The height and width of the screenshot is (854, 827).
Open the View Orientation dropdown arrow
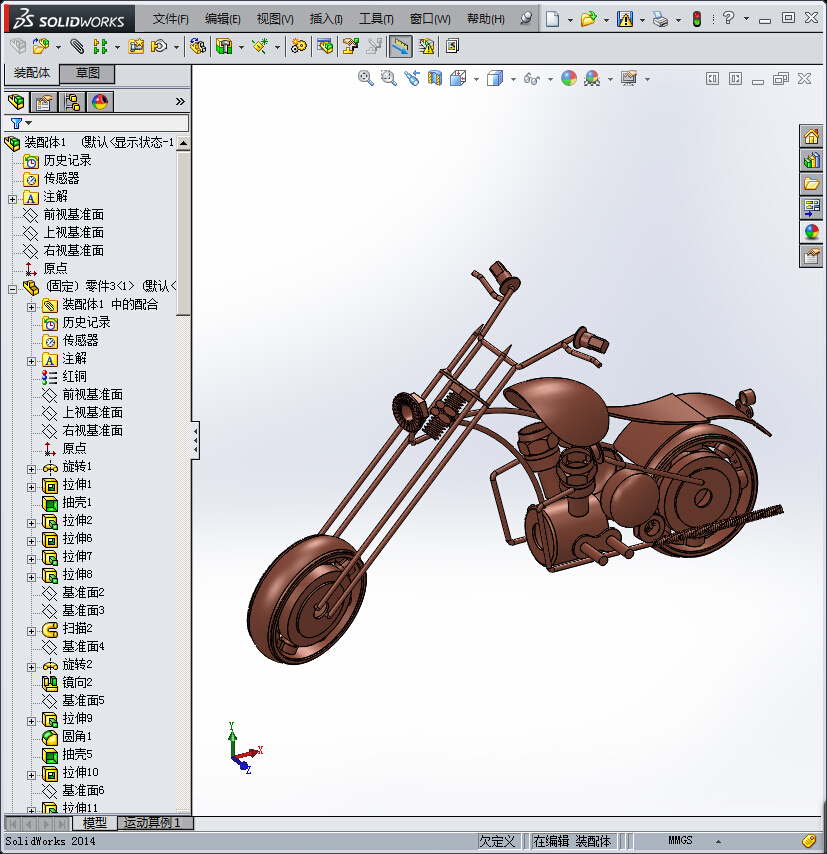click(x=477, y=80)
